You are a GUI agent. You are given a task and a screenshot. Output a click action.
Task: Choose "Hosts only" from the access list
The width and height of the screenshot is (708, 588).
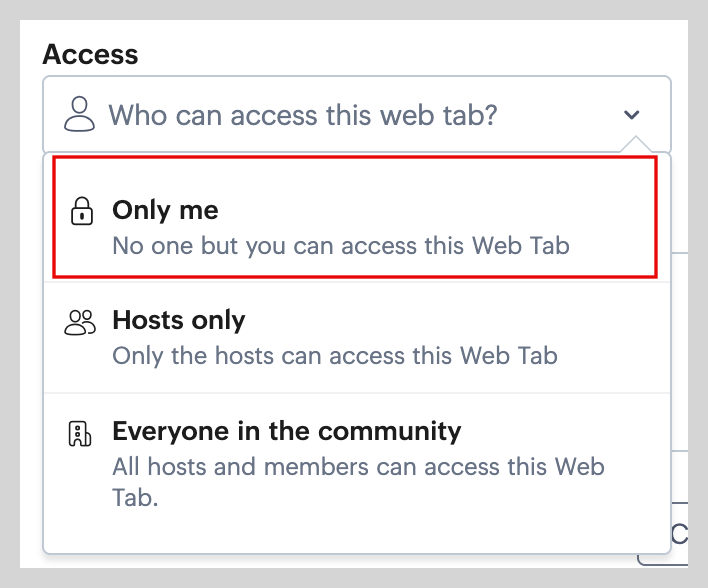178,320
